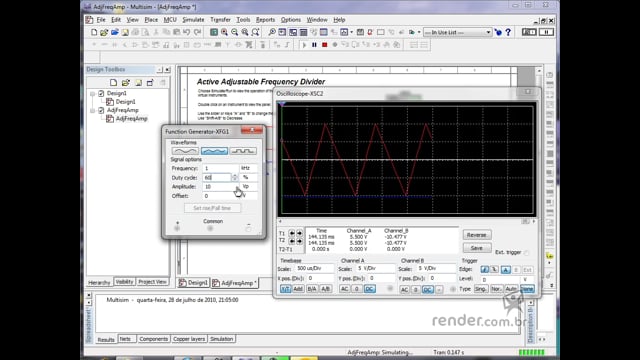Open frequency unit kHz dropdown

(x=248, y=168)
